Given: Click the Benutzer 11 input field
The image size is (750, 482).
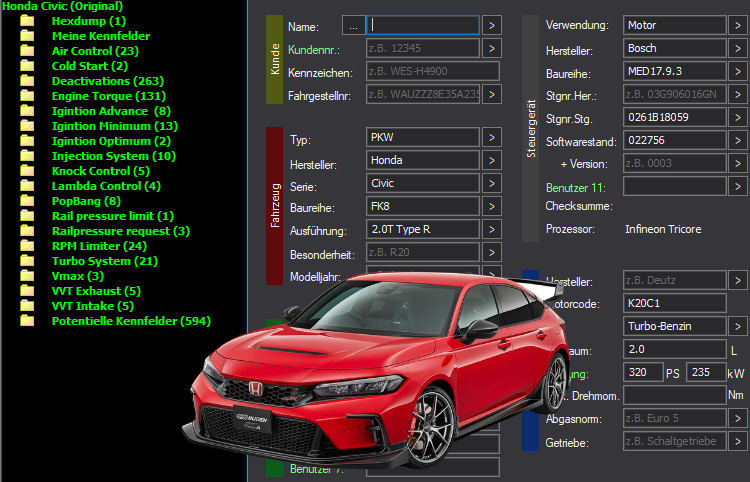Looking at the screenshot, I should pos(675,186).
